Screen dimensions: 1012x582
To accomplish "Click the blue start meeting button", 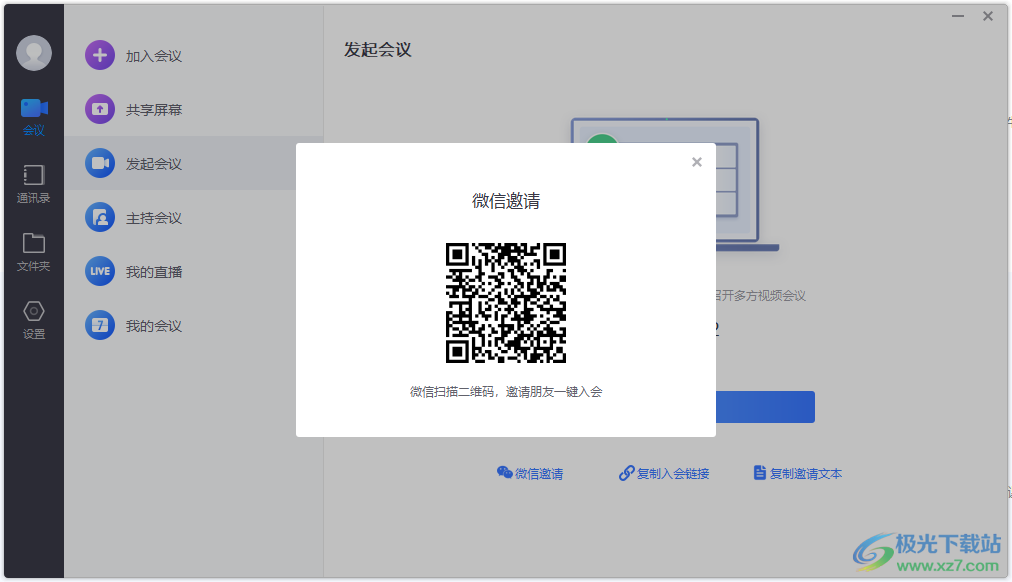I will point(765,406).
